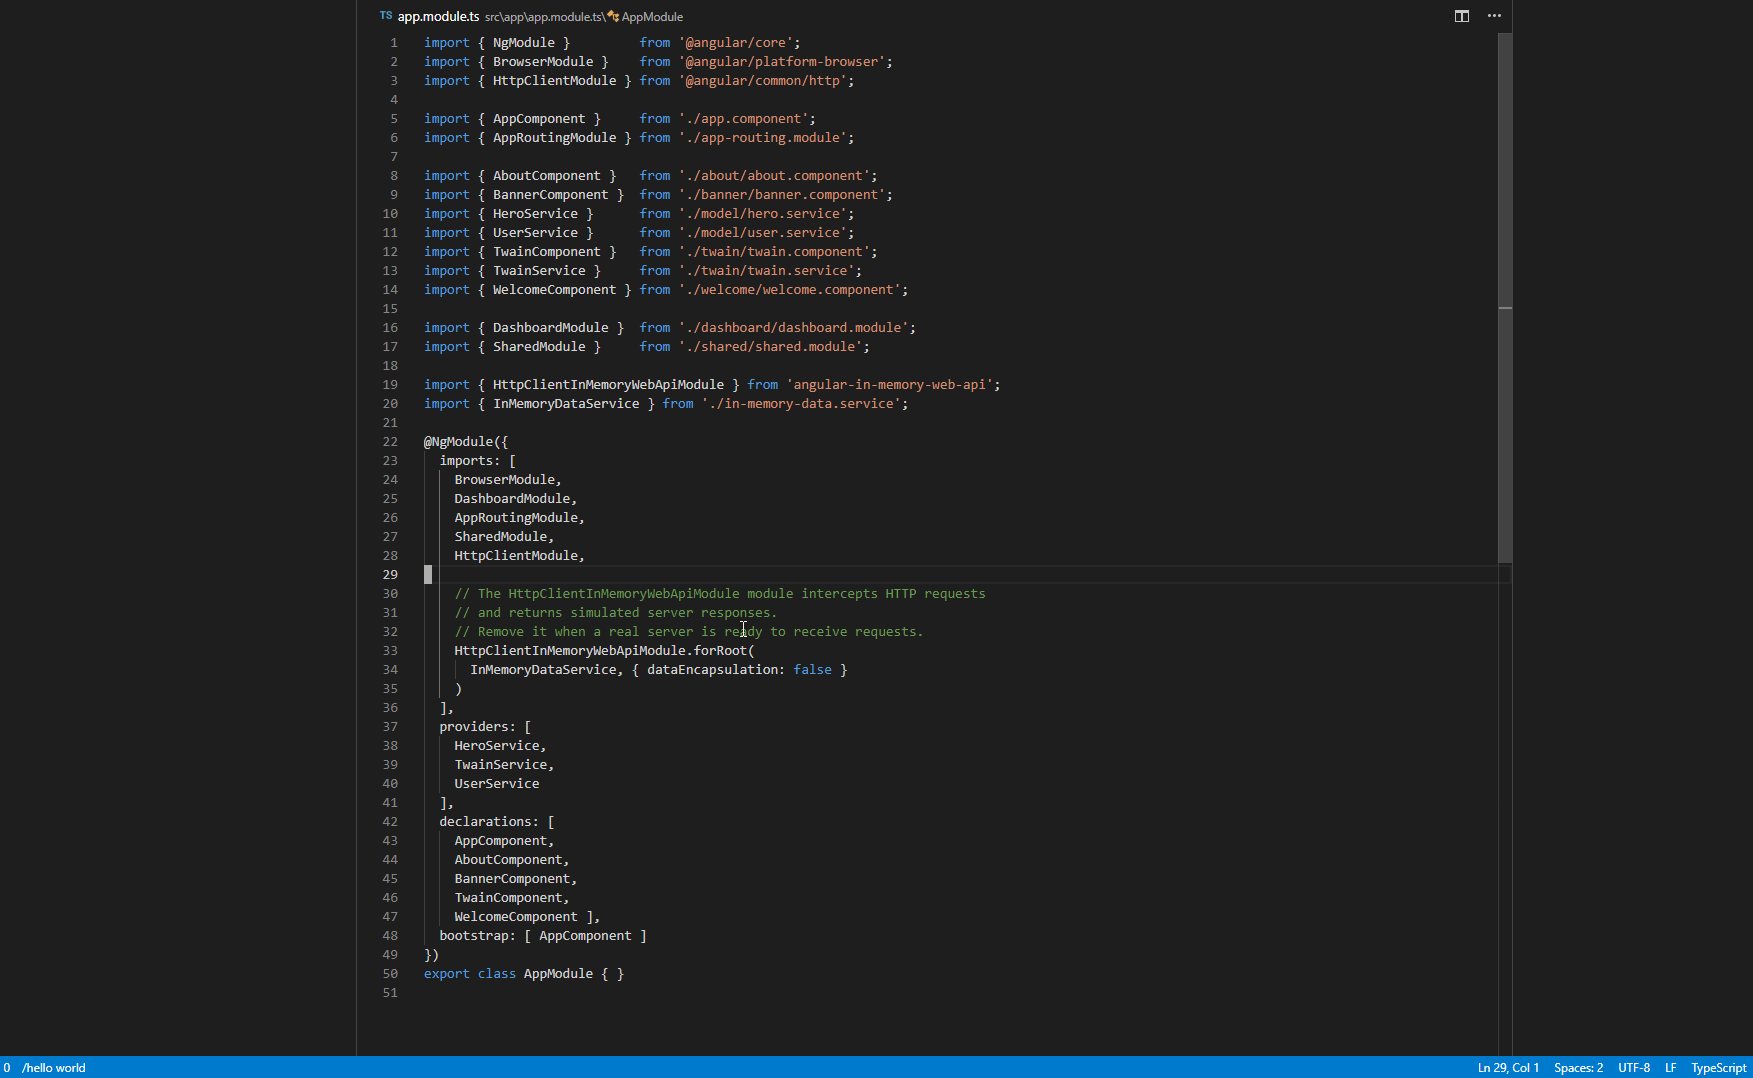Open Problems panel via the 0 counter
This screenshot has width=1753, height=1078.
pos(6,1067)
